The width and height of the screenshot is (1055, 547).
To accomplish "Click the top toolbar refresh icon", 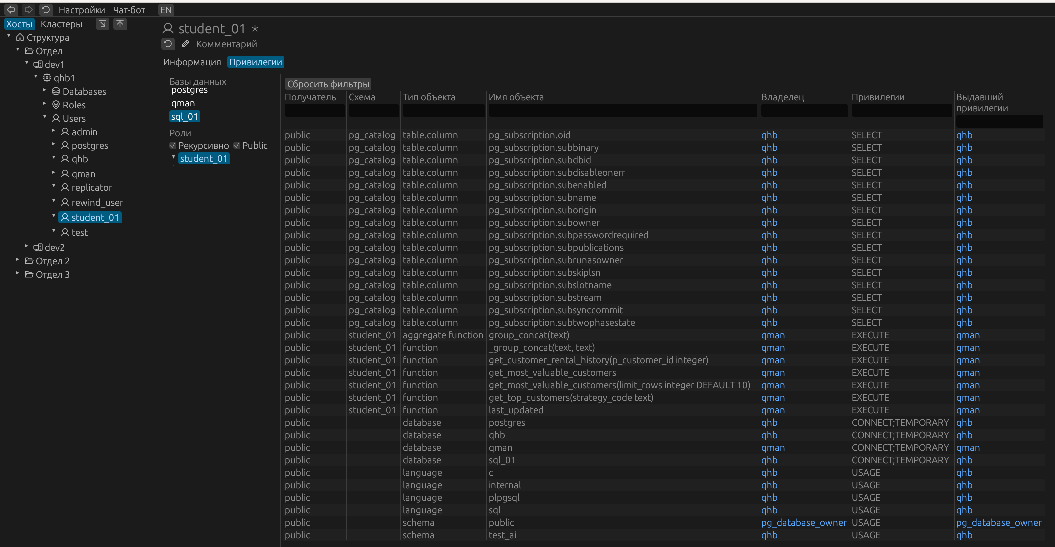I will [x=45, y=9].
